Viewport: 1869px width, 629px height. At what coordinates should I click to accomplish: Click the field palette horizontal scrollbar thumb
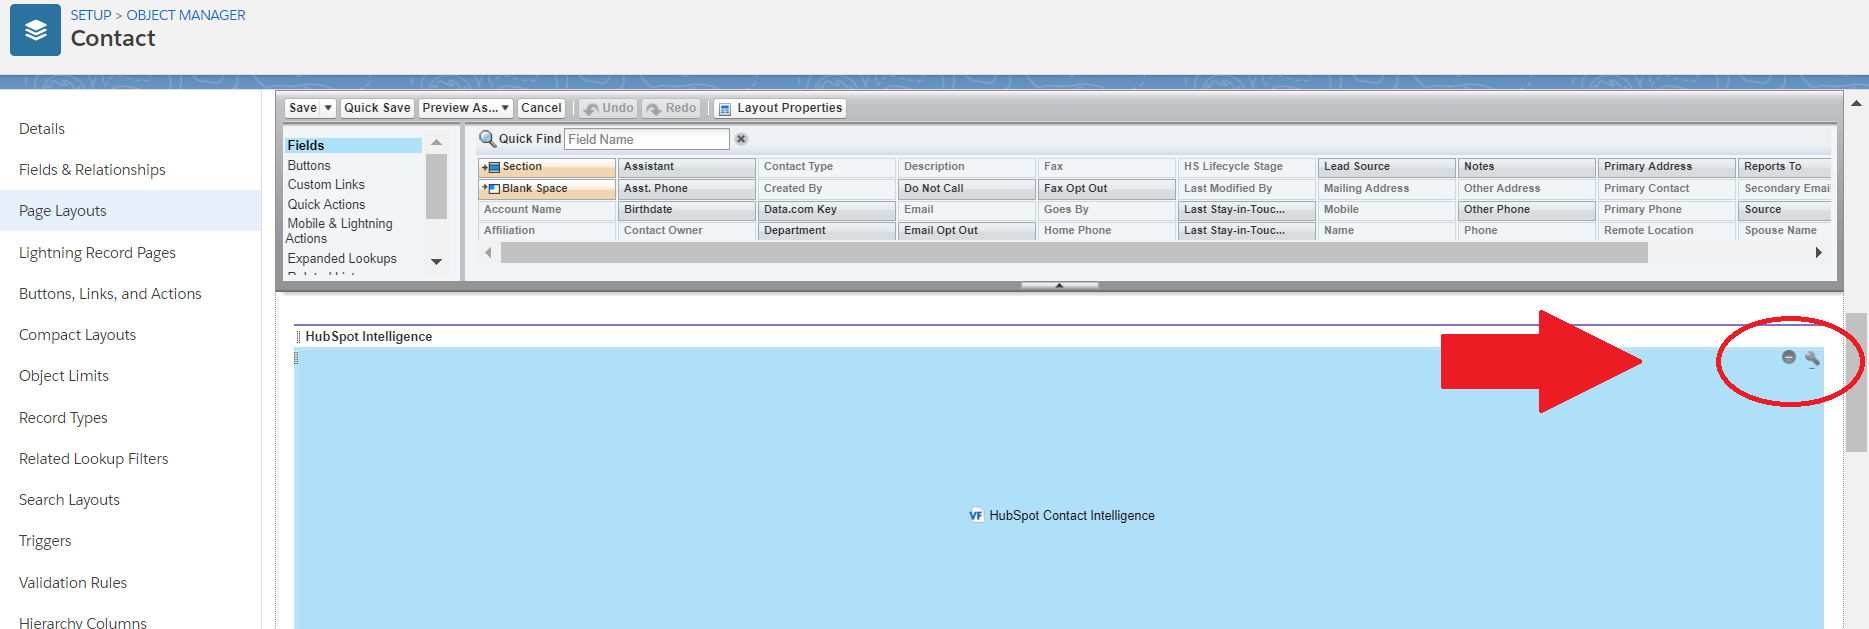point(1074,253)
